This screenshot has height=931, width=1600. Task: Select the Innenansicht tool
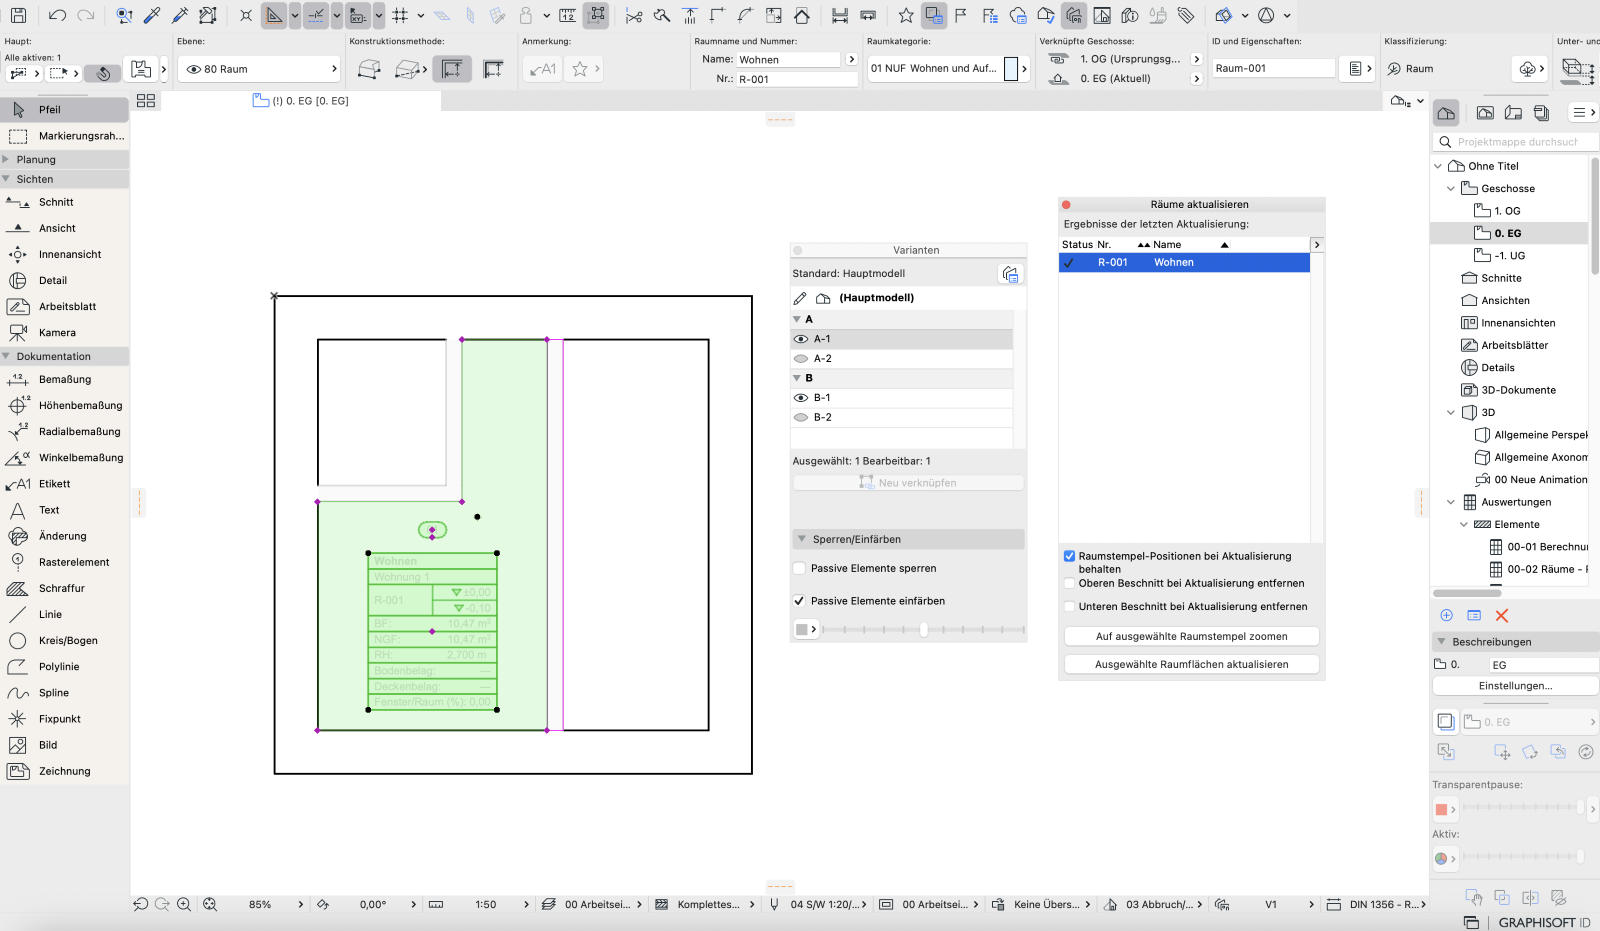point(64,254)
